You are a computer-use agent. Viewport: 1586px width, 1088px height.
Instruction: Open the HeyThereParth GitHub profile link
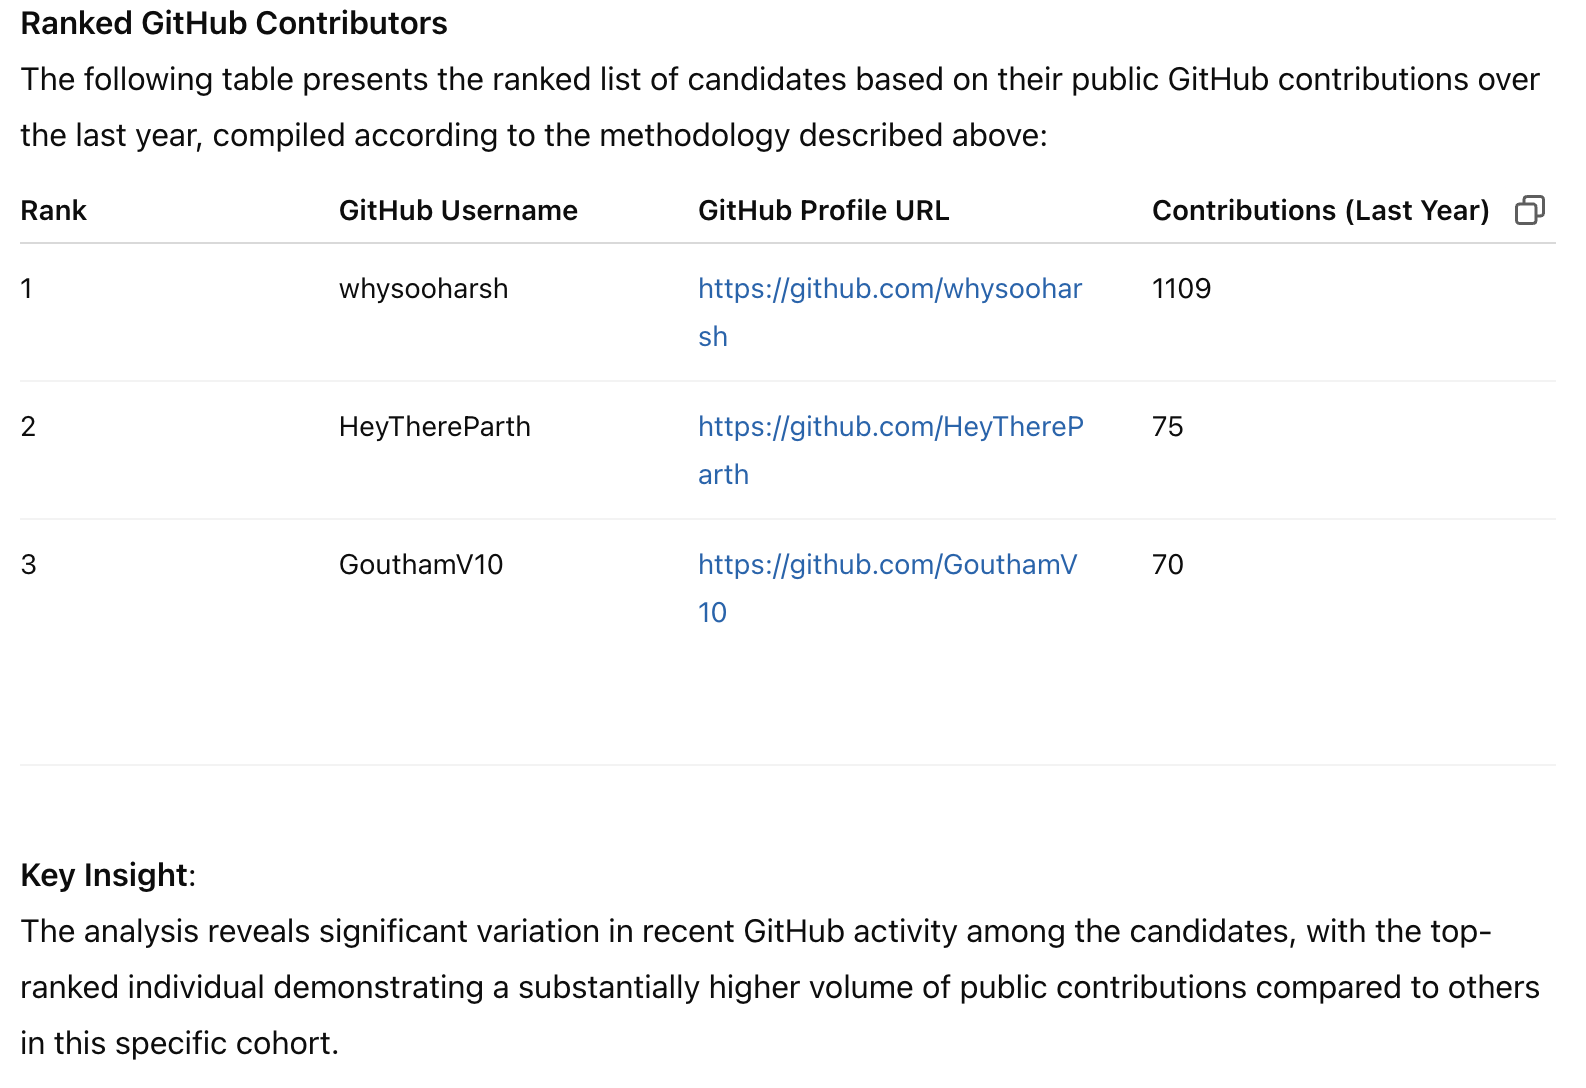(889, 427)
